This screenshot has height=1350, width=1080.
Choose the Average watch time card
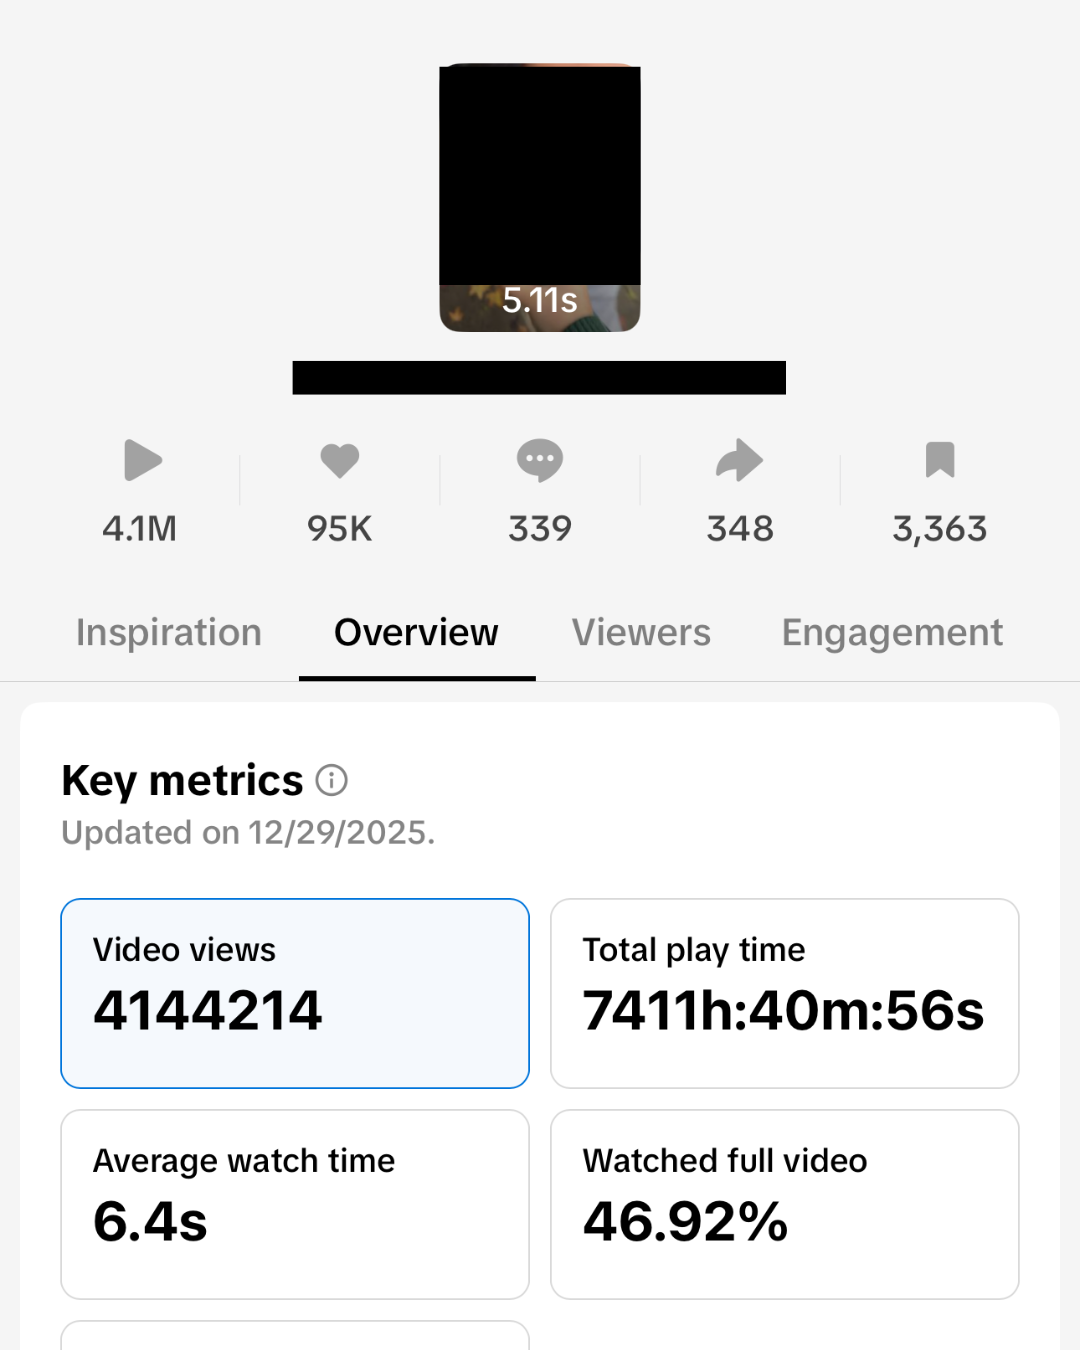point(295,1204)
